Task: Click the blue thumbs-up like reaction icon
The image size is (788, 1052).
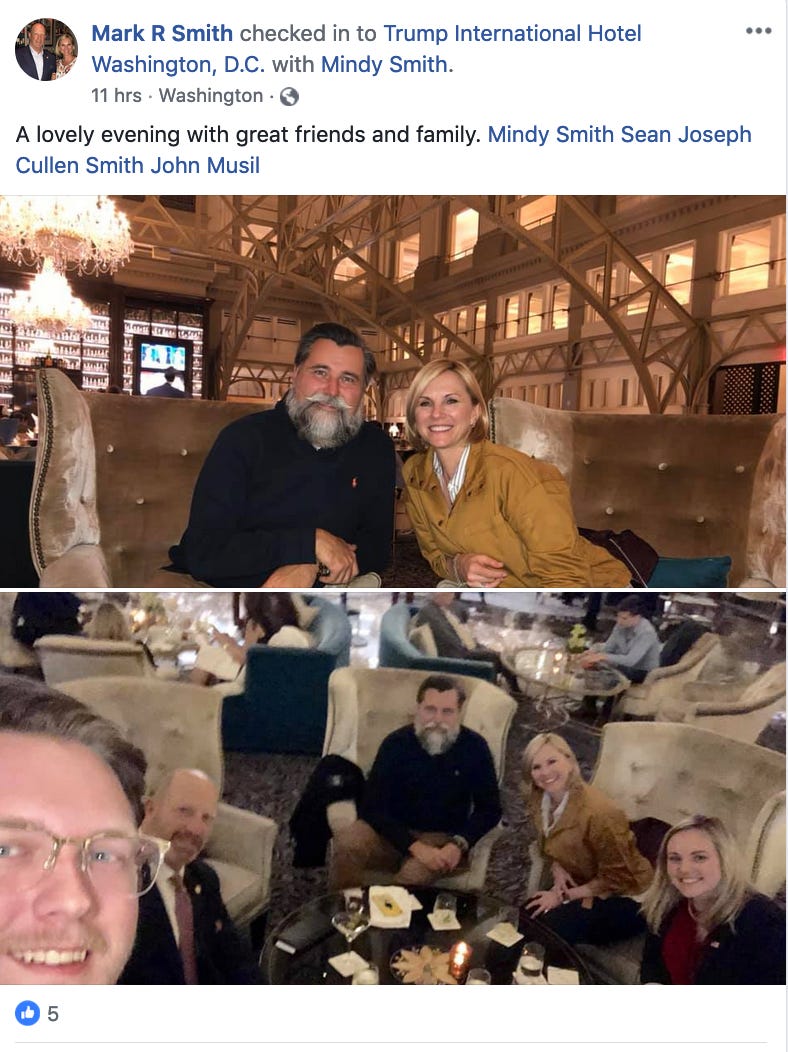Action: coord(27,1013)
